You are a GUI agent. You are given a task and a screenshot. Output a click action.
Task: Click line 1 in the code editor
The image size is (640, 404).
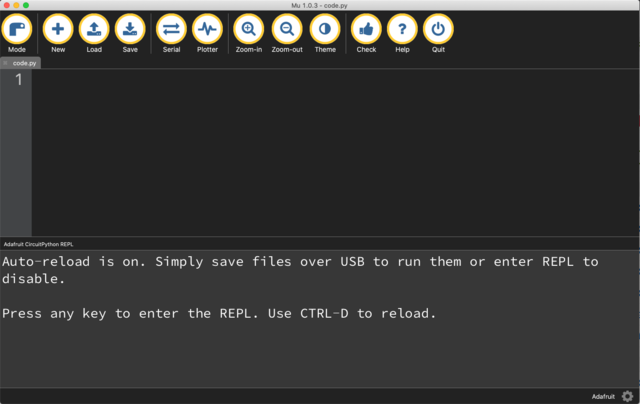335,80
